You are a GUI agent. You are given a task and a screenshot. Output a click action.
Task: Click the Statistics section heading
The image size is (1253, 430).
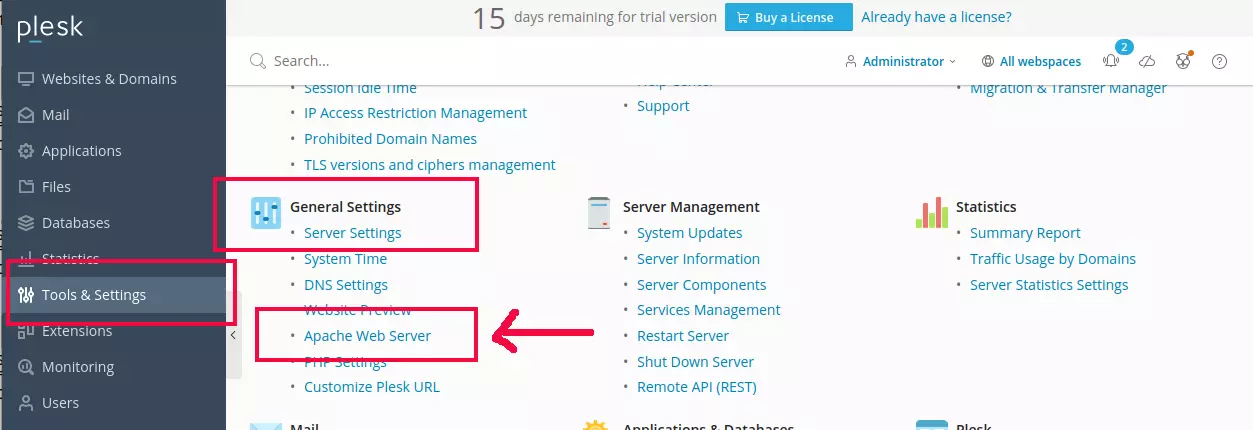(986, 207)
